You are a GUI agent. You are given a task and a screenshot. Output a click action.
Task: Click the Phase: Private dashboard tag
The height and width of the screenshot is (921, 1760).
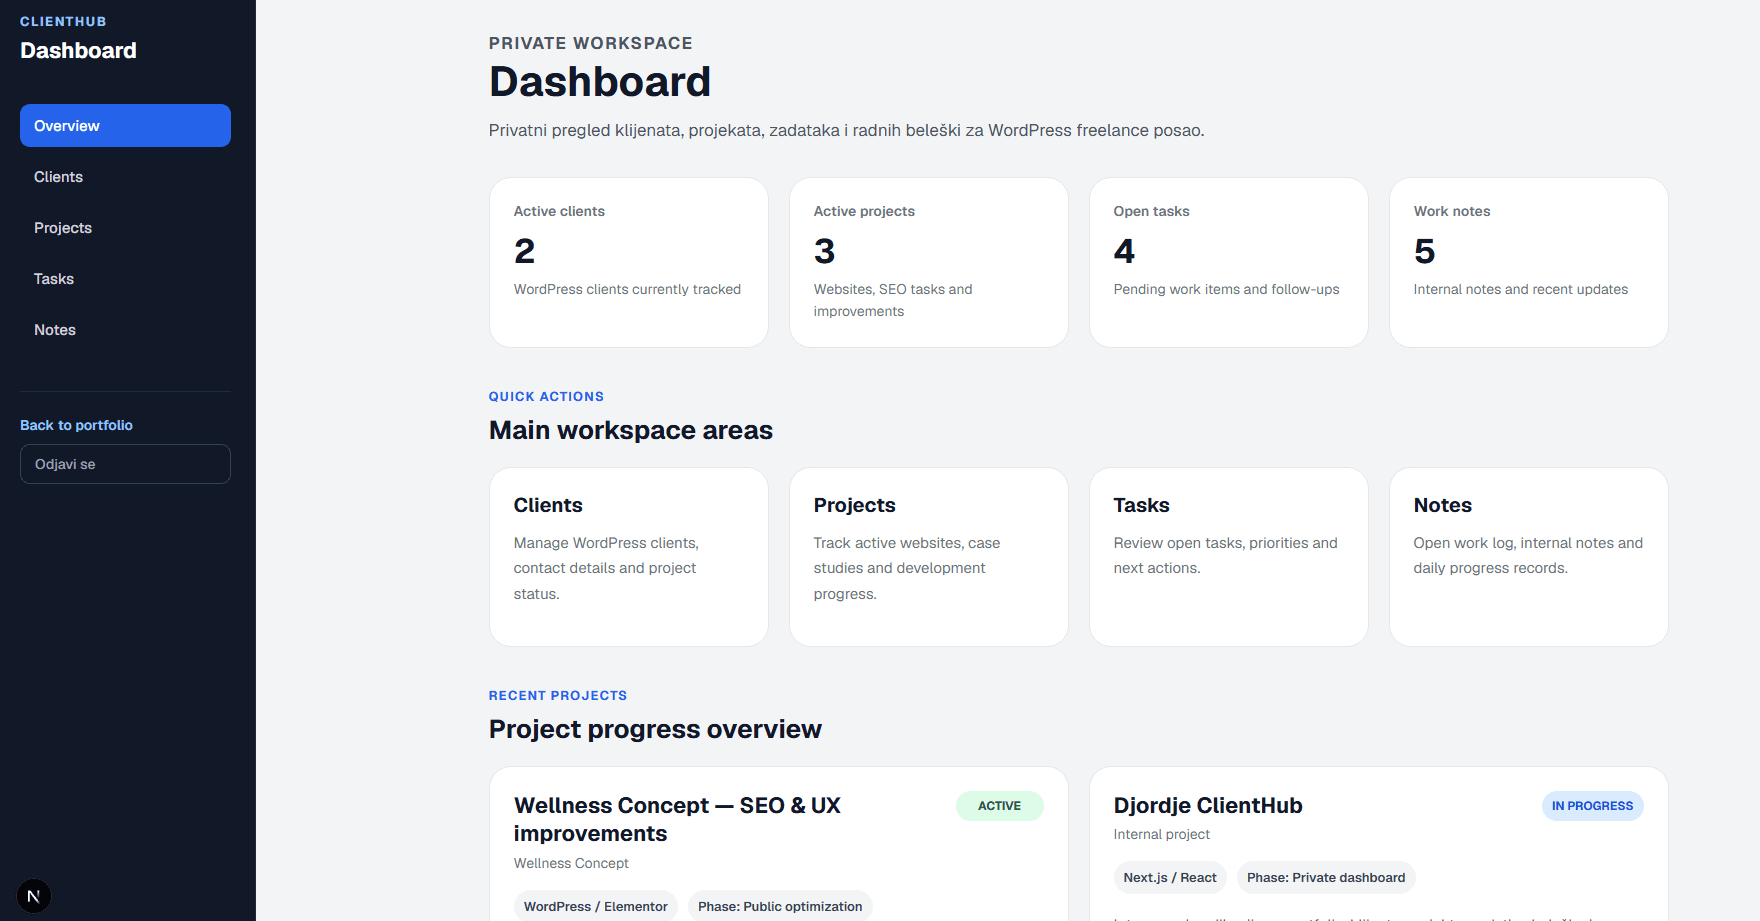point(1326,877)
